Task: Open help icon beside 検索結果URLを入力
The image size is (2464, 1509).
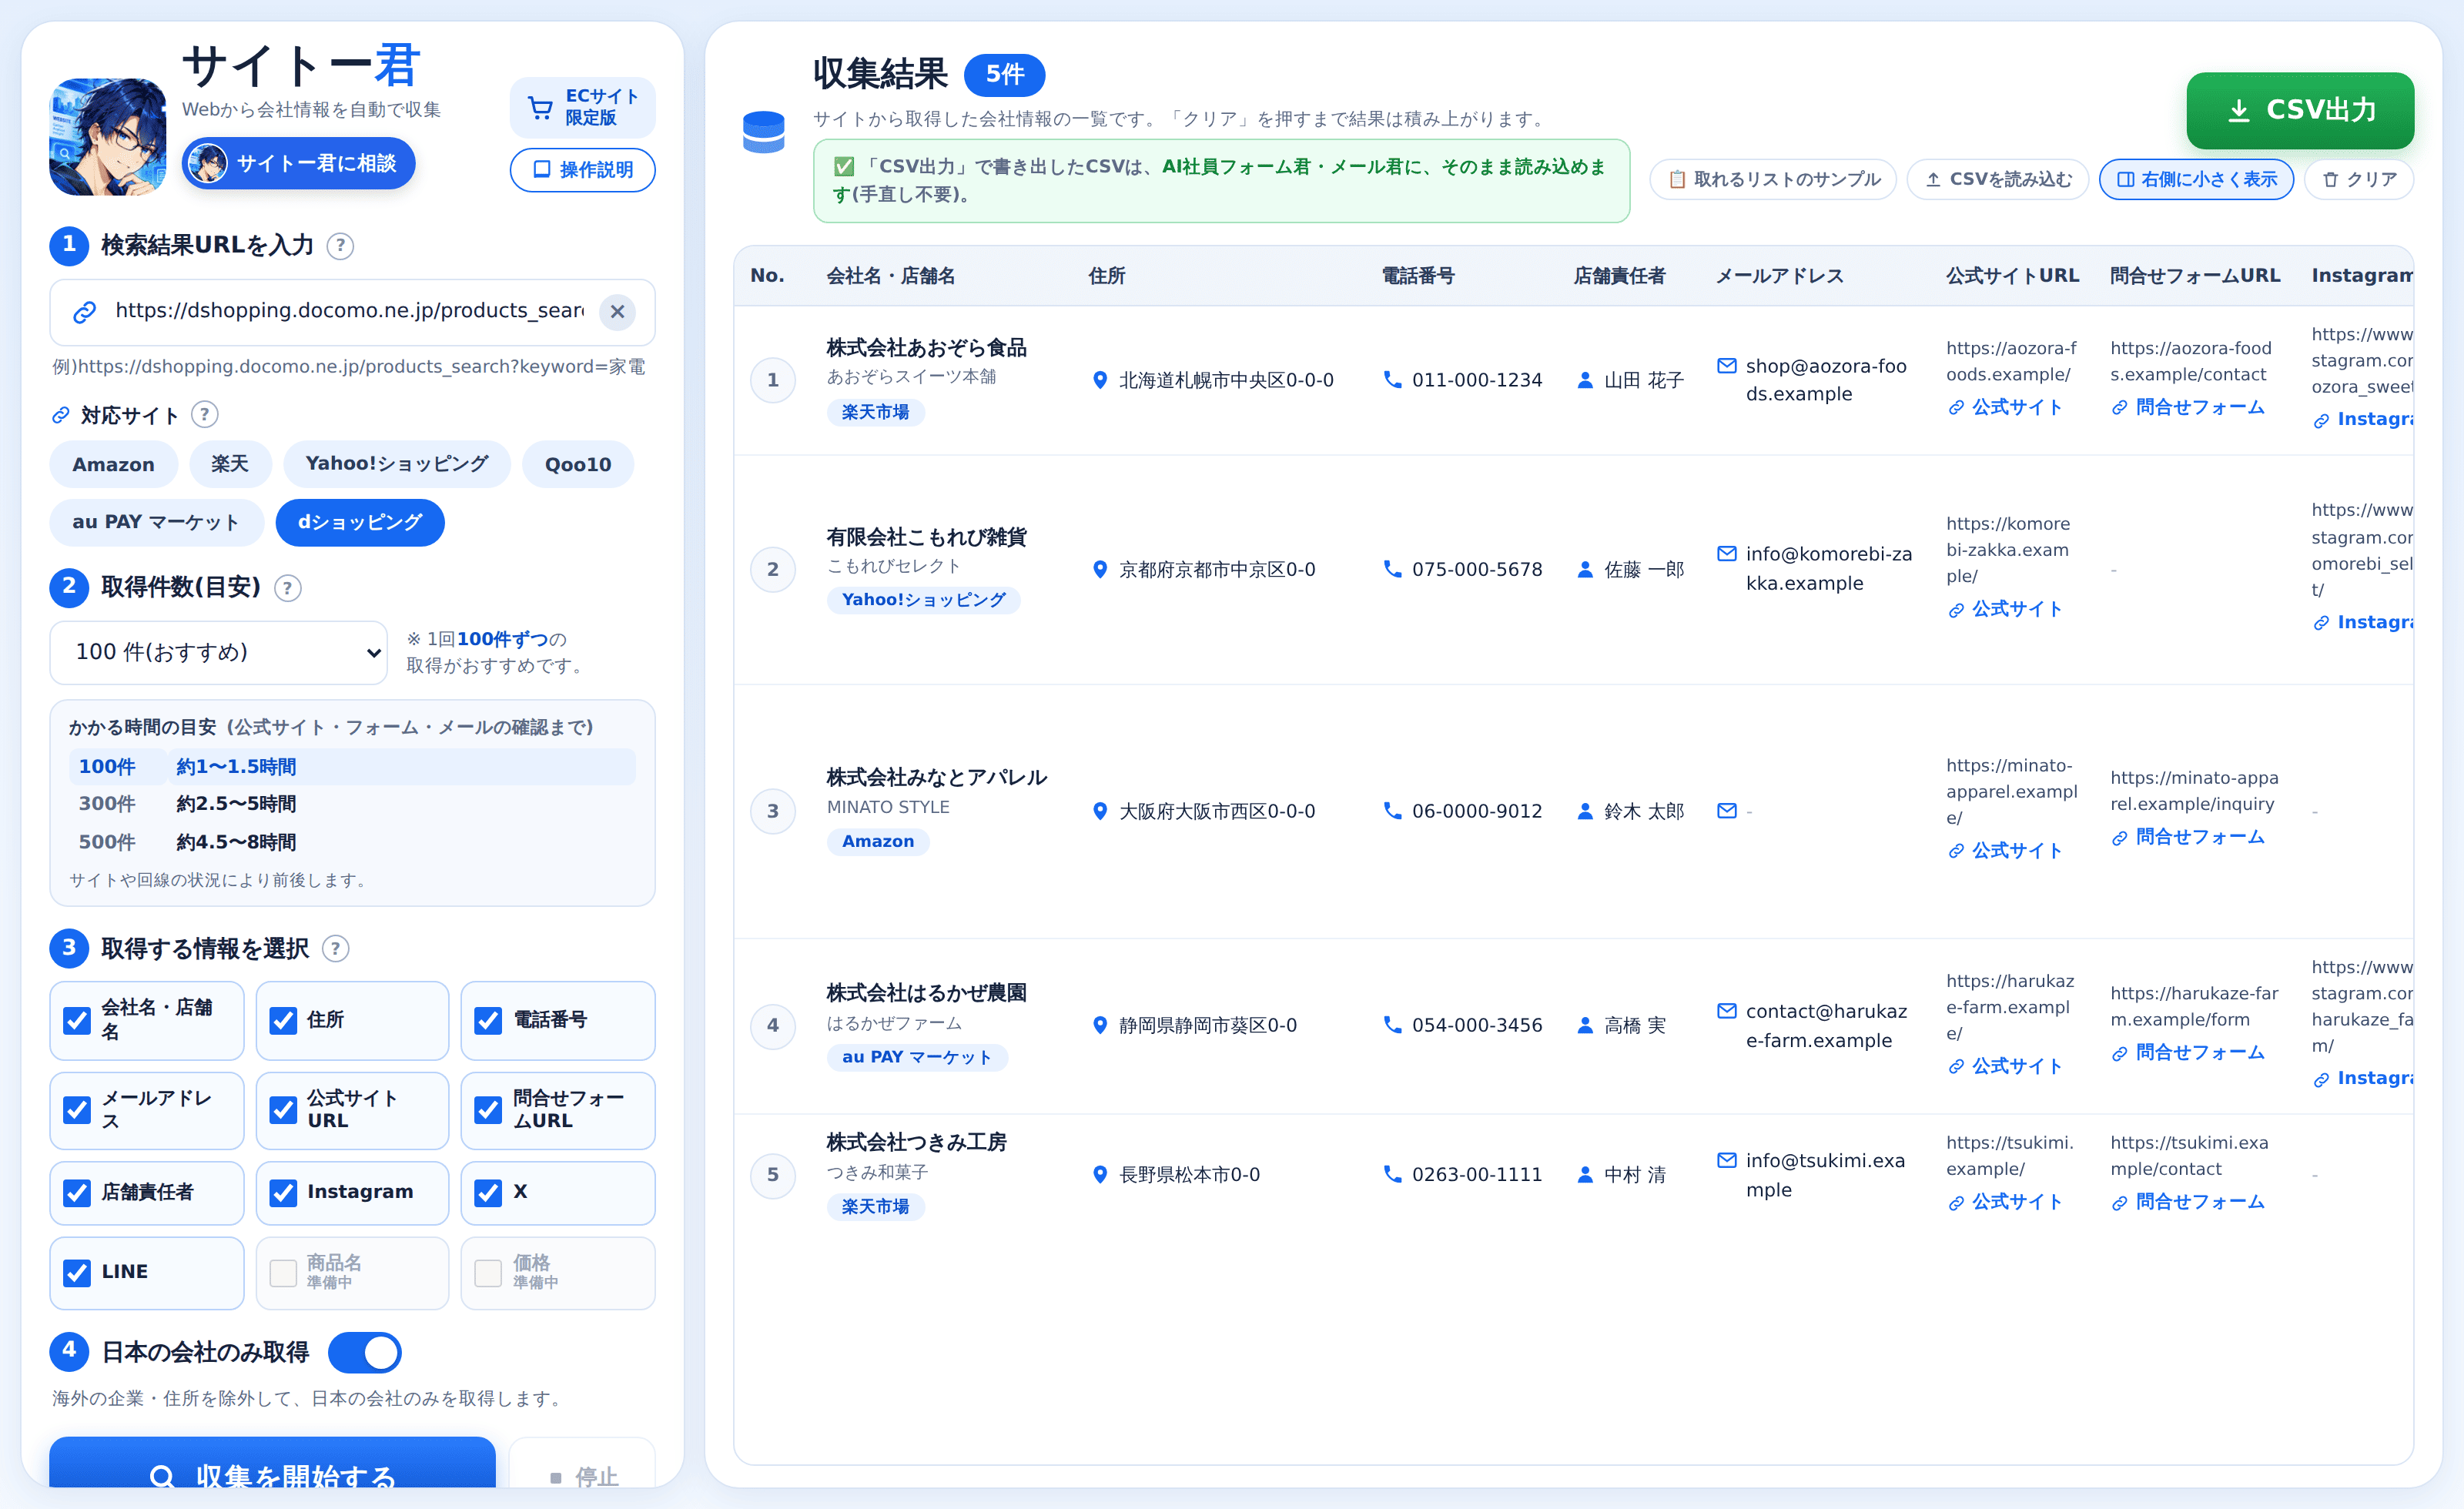Action: (x=340, y=246)
